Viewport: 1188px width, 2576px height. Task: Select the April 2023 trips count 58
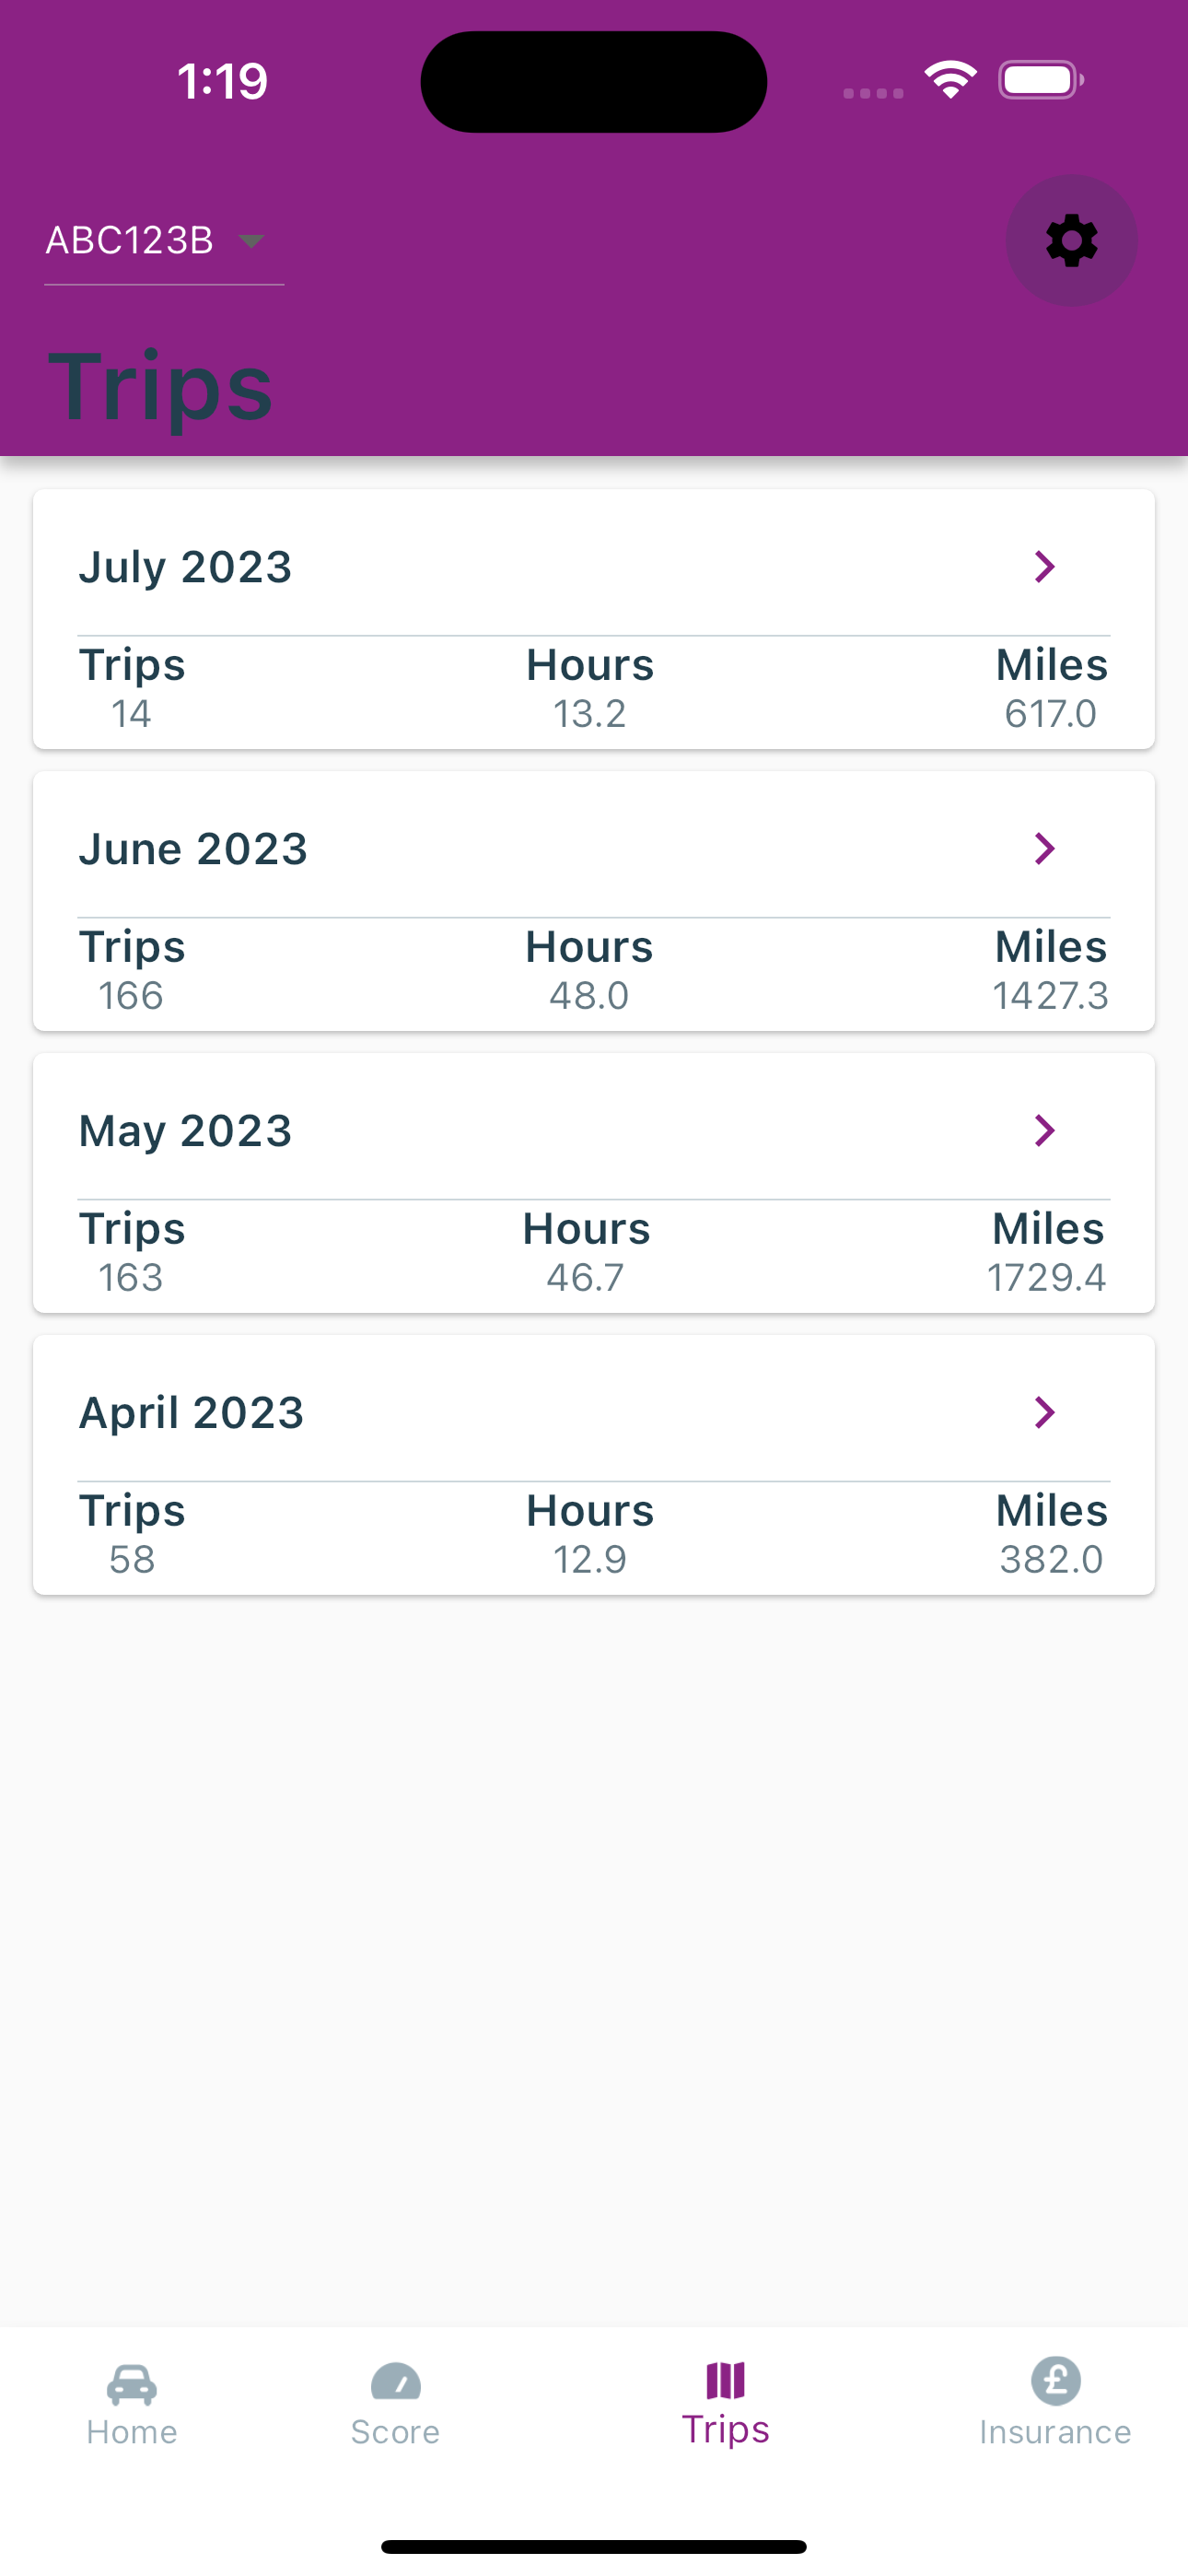[x=132, y=1559]
